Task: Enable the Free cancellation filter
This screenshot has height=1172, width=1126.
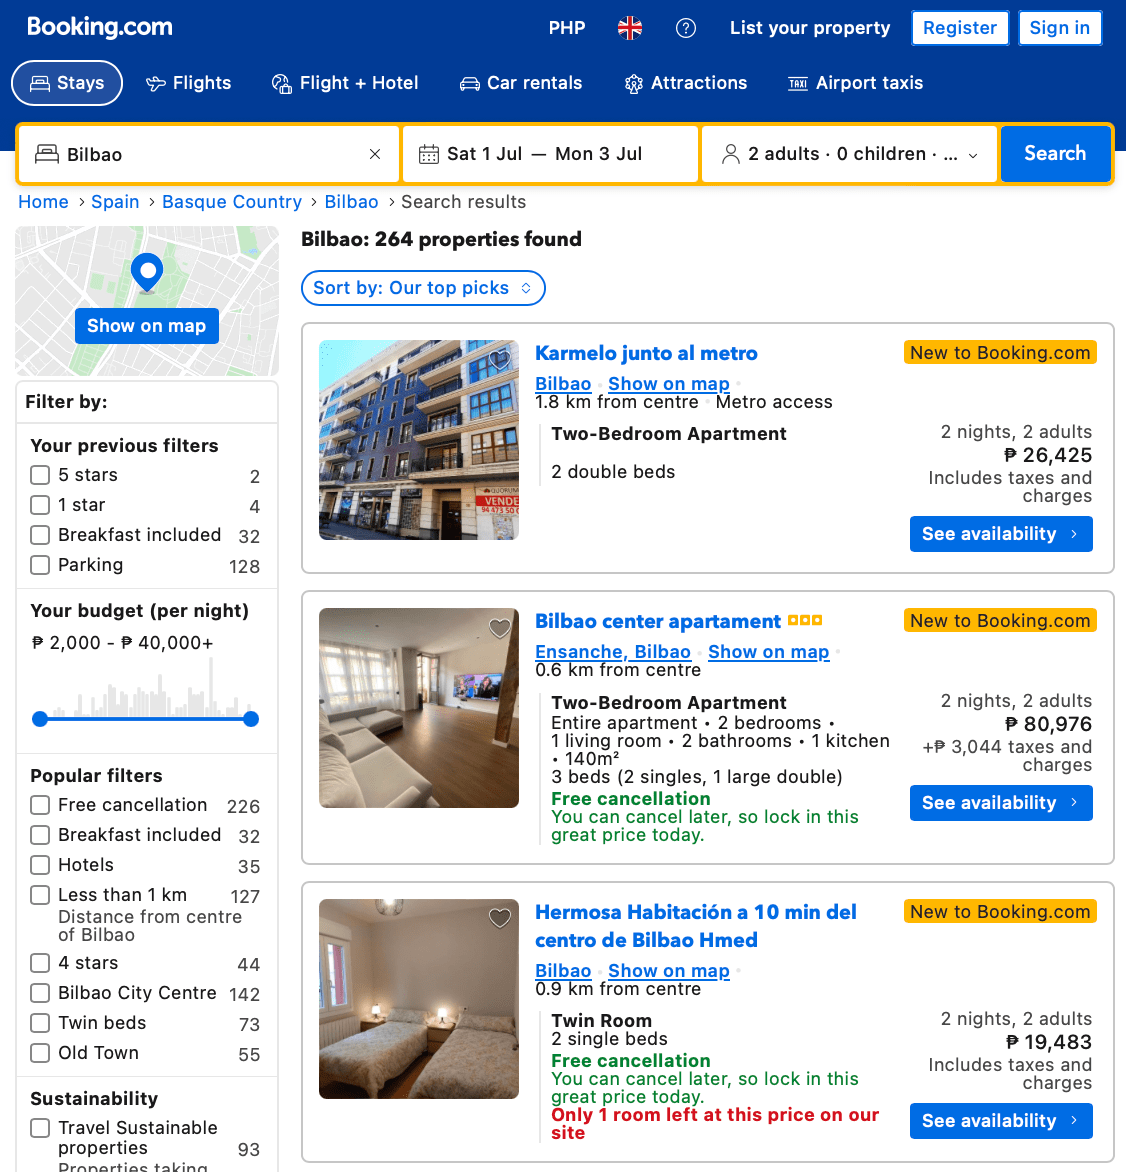Action: pos(40,805)
